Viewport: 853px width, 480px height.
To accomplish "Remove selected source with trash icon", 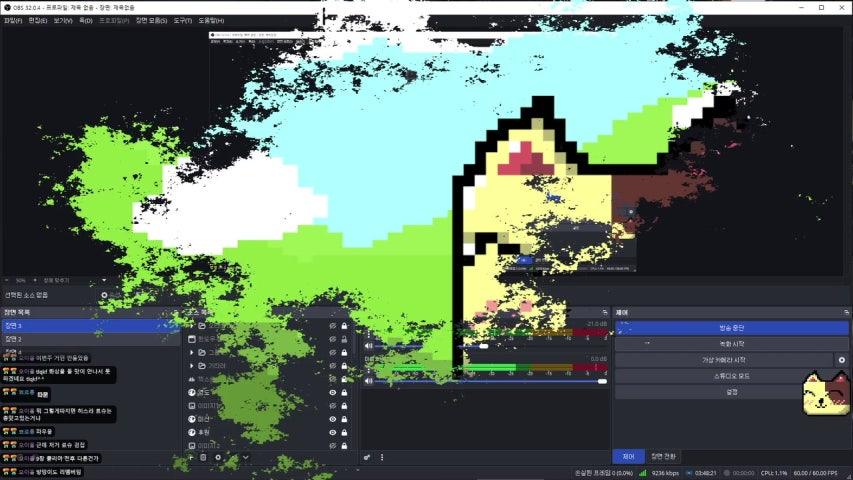I will [203, 458].
